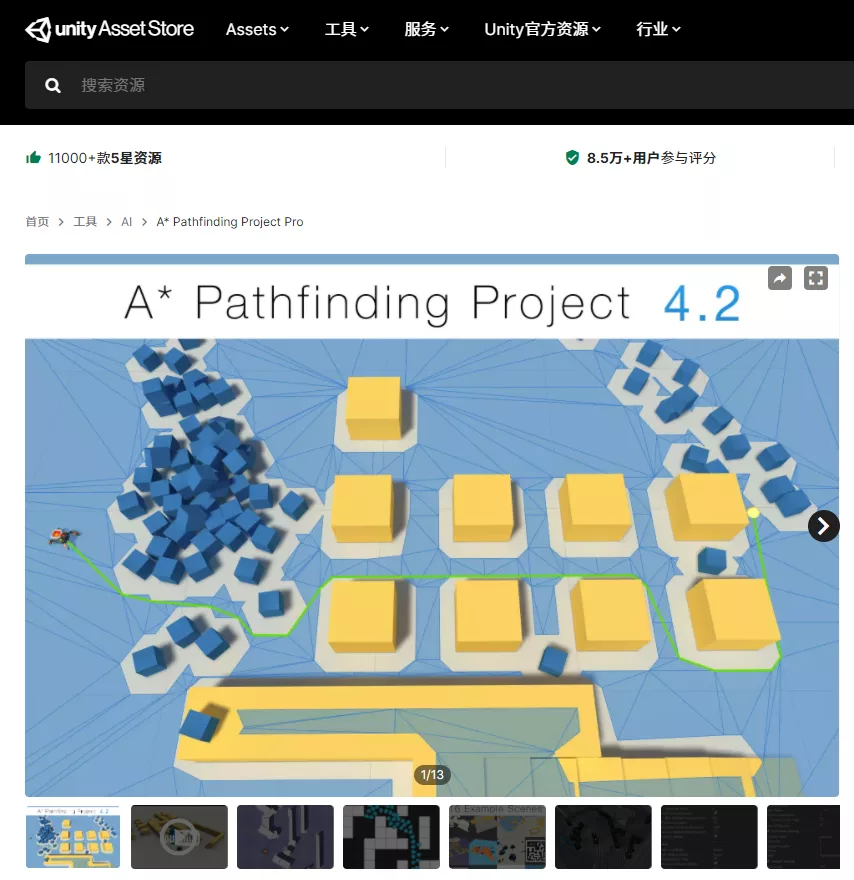Click the thumbs-up icon beside 11000+

[34, 158]
